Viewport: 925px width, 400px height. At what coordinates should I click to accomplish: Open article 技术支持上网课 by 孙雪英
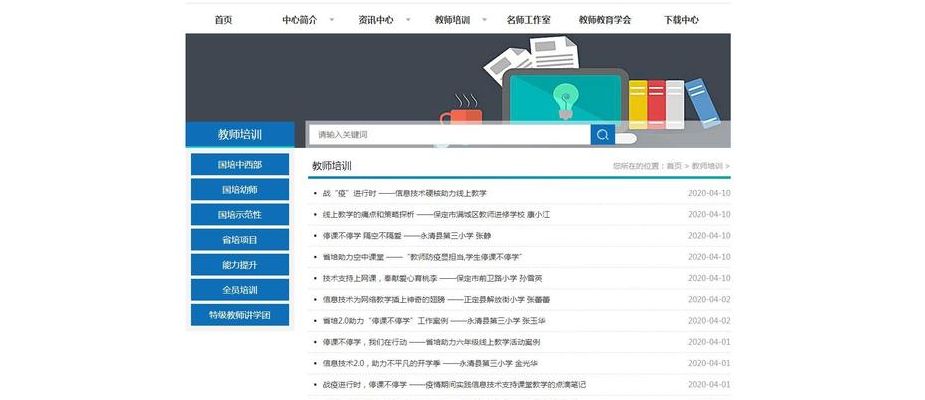(x=432, y=278)
